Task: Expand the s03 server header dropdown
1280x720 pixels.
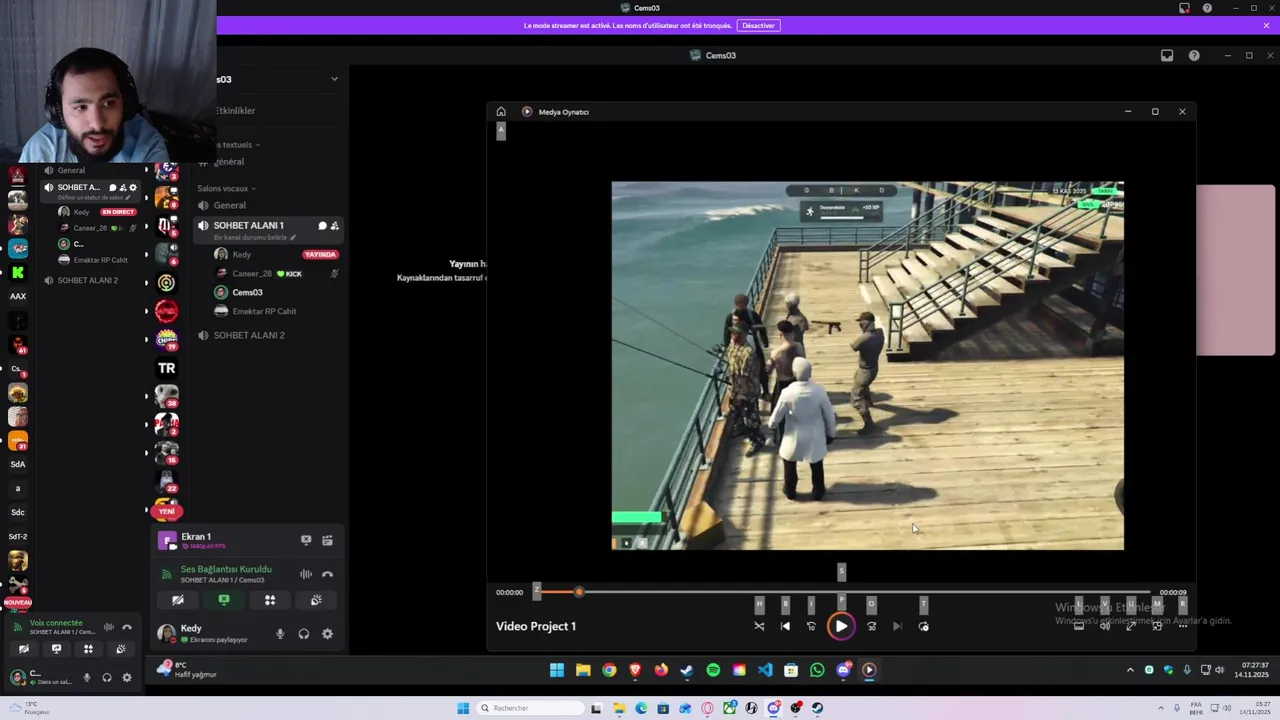Action: (334, 79)
